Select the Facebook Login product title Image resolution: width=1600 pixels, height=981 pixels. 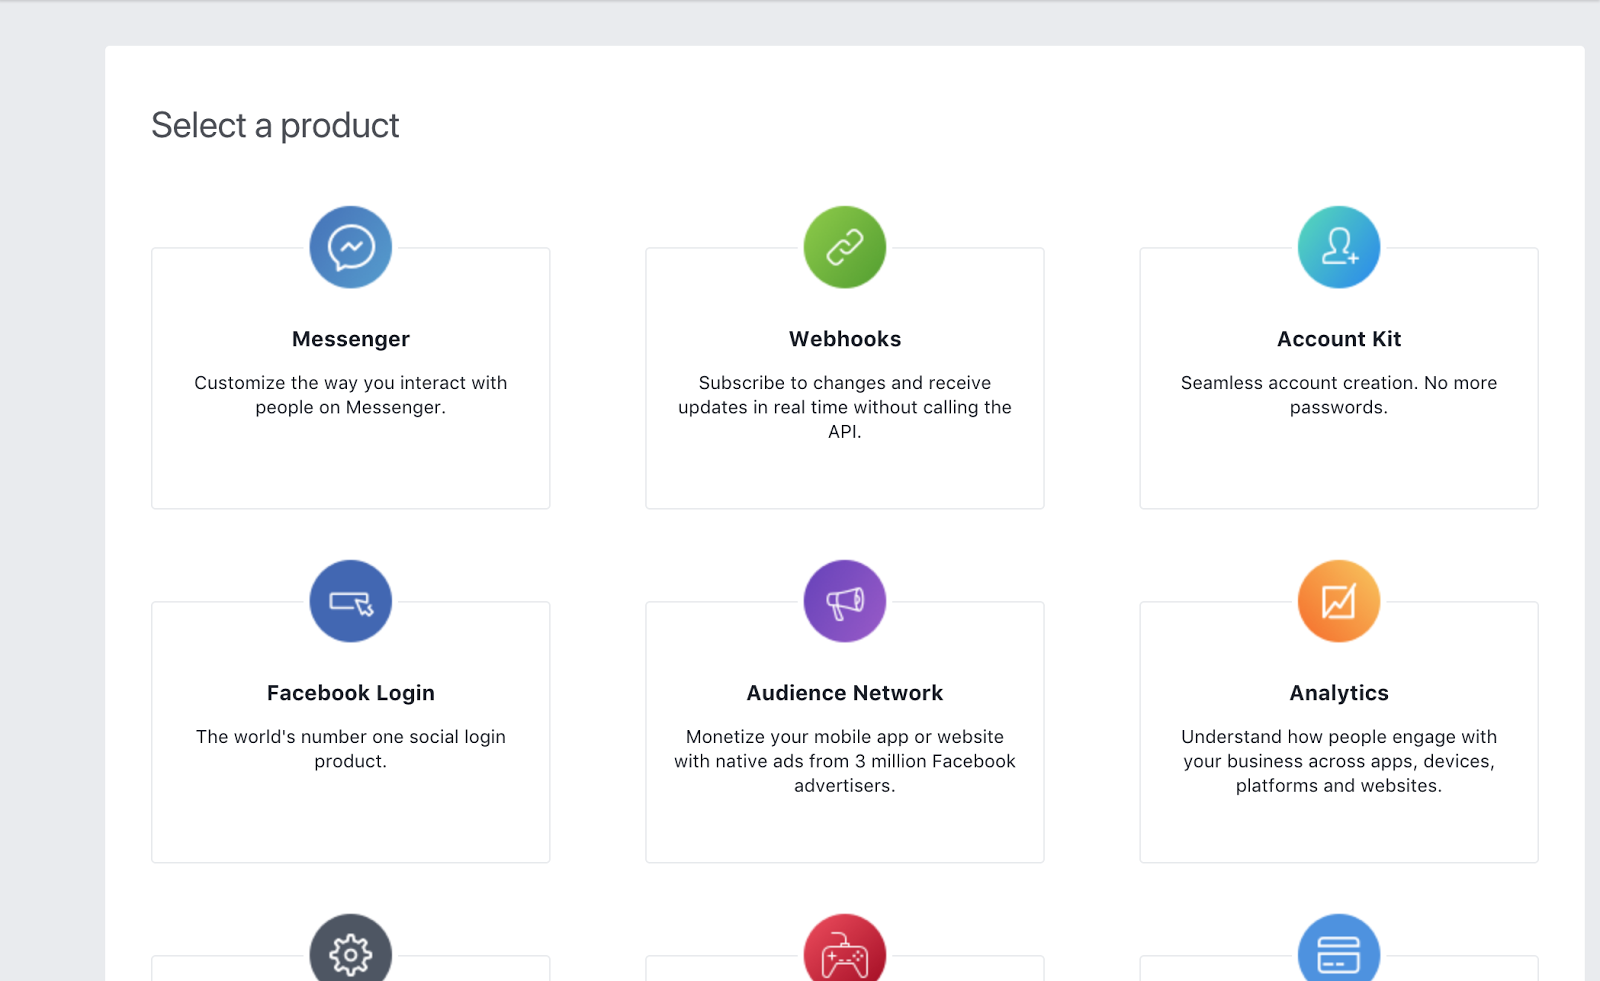pyautogui.click(x=351, y=693)
